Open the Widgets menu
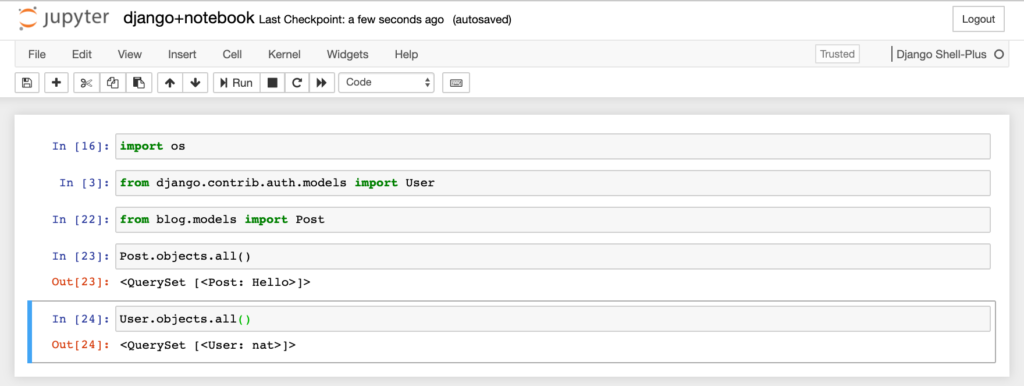 [x=347, y=54]
